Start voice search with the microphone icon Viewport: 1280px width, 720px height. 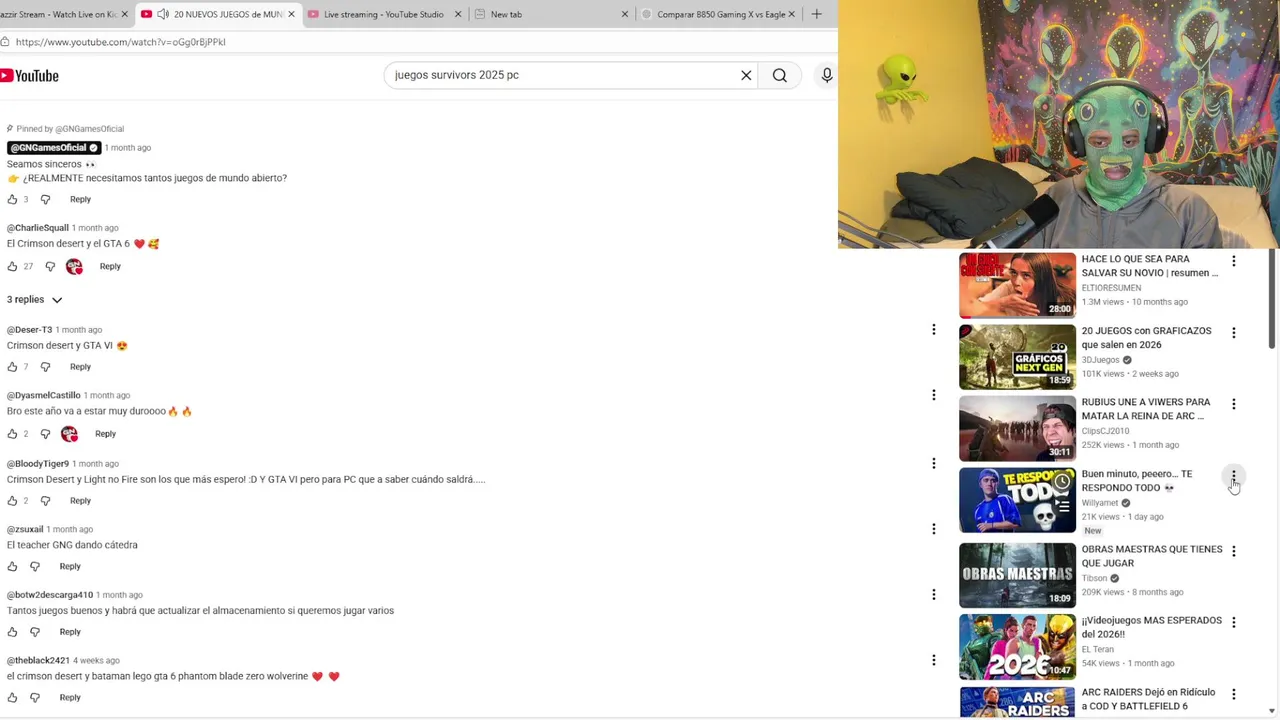point(827,75)
